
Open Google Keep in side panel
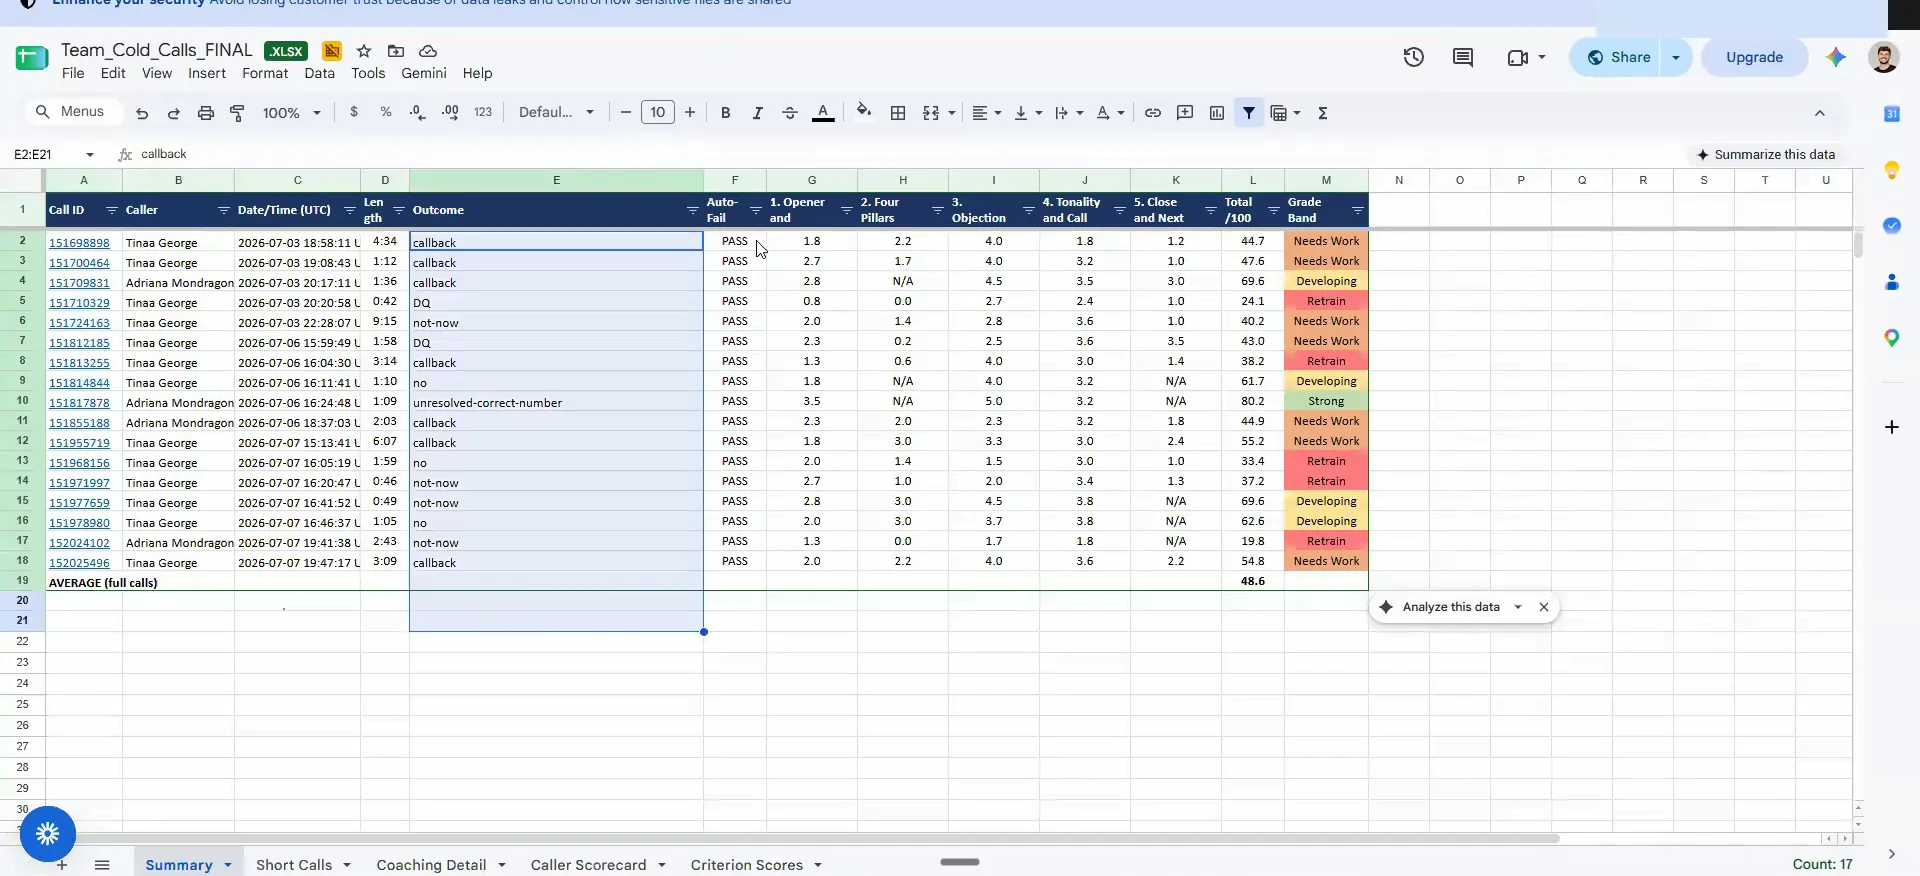(1892, 170)
